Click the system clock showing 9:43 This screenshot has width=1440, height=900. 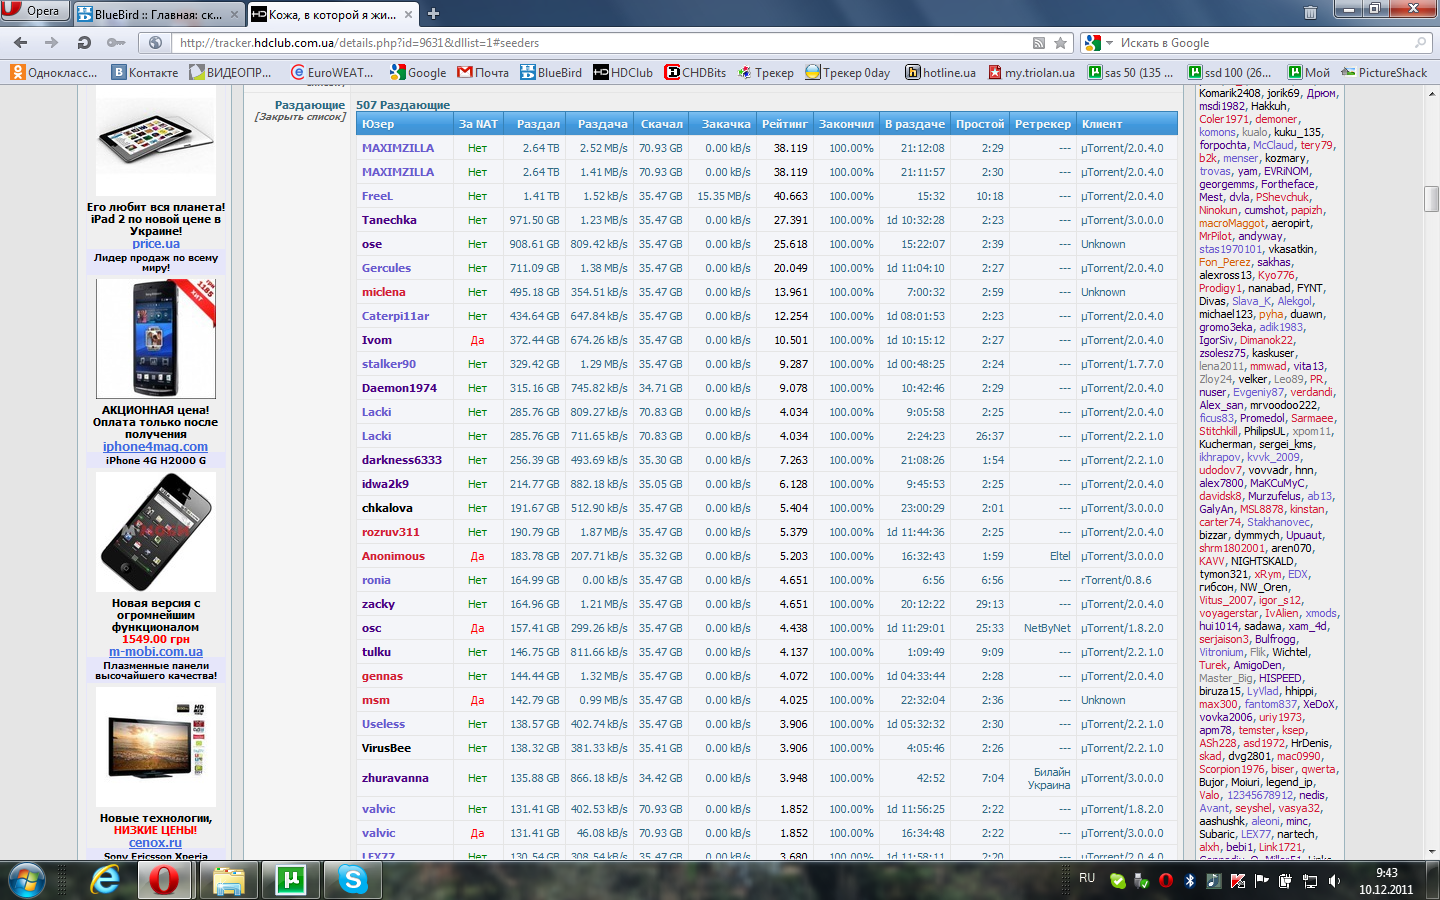point(1386,880)
